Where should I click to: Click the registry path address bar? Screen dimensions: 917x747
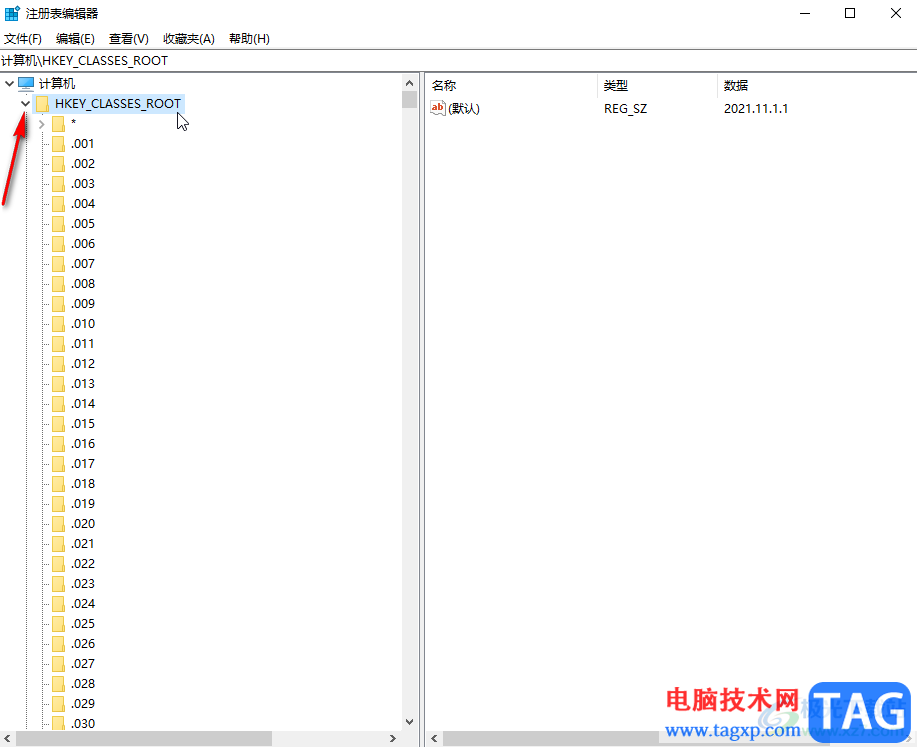click(458, 61)
